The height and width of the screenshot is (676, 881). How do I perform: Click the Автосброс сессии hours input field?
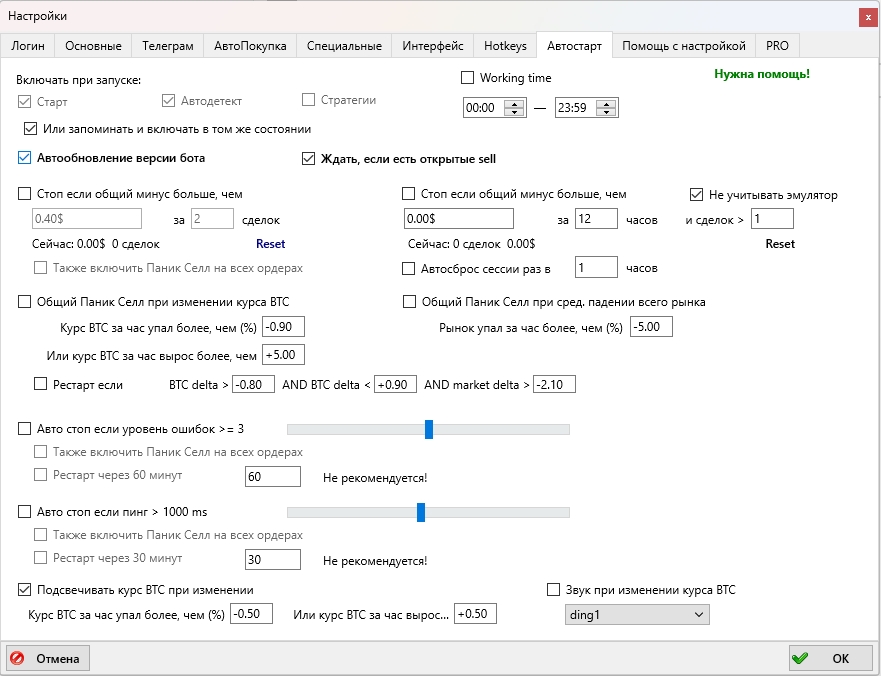pyautogui.click(x=596, y=268)
